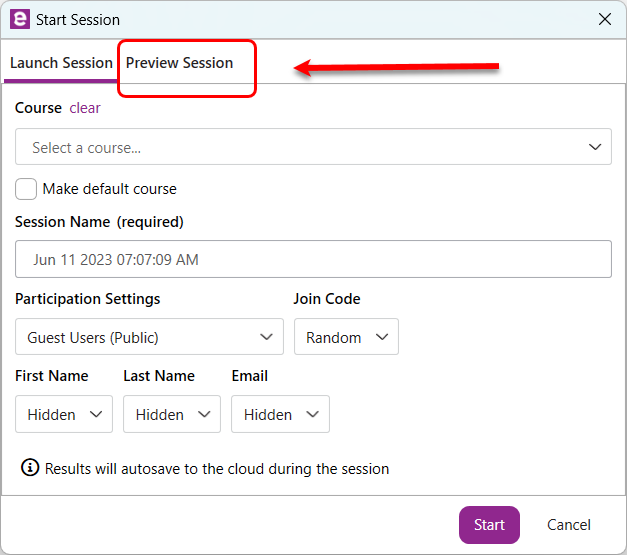
Task: Change the Email visibility dropdown
Action: (x=280, y=414)
